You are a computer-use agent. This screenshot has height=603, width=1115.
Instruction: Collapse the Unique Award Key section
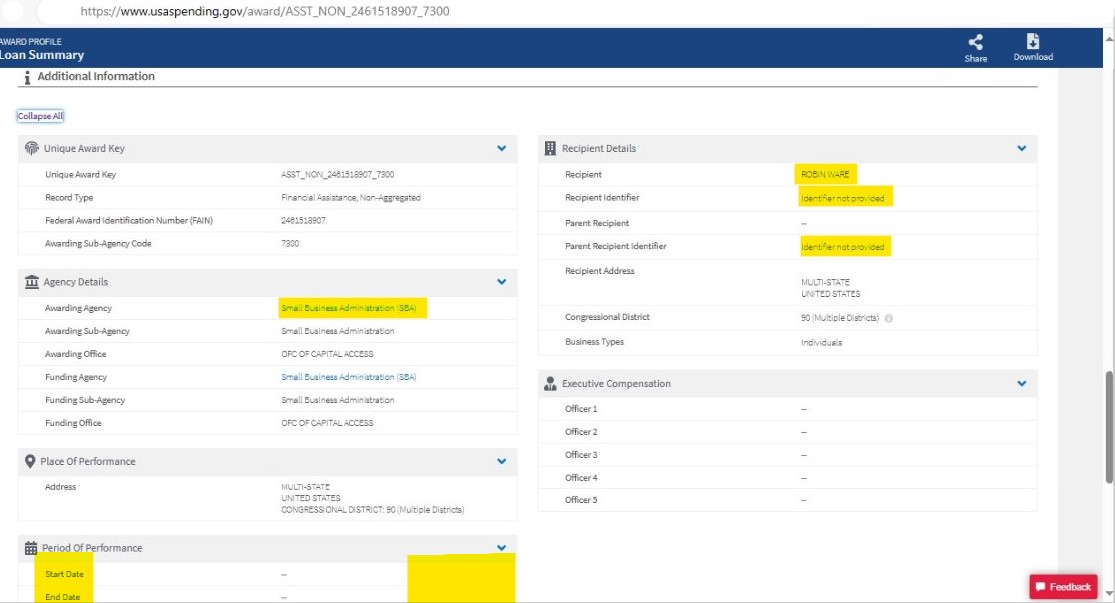click(x=501, y=149)
